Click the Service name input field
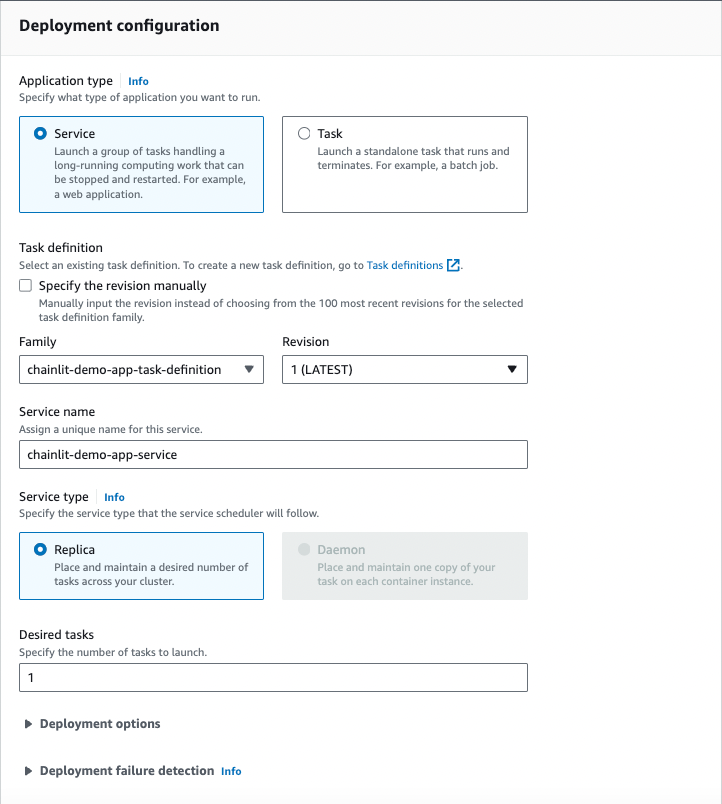Screen dimensions: 722x804 point(273,454)
